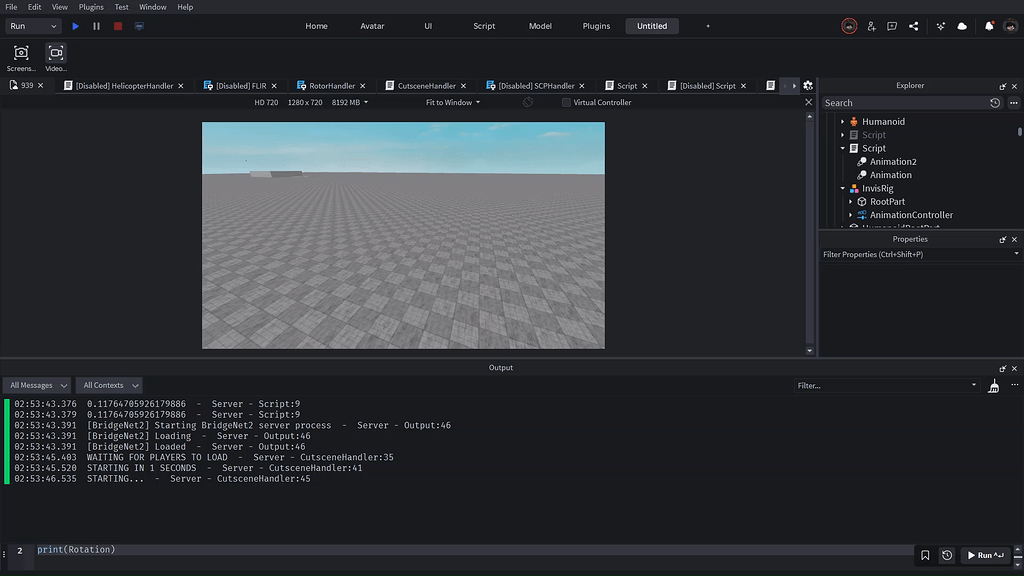Click the device rotate orientation icon

click(528, 103)
